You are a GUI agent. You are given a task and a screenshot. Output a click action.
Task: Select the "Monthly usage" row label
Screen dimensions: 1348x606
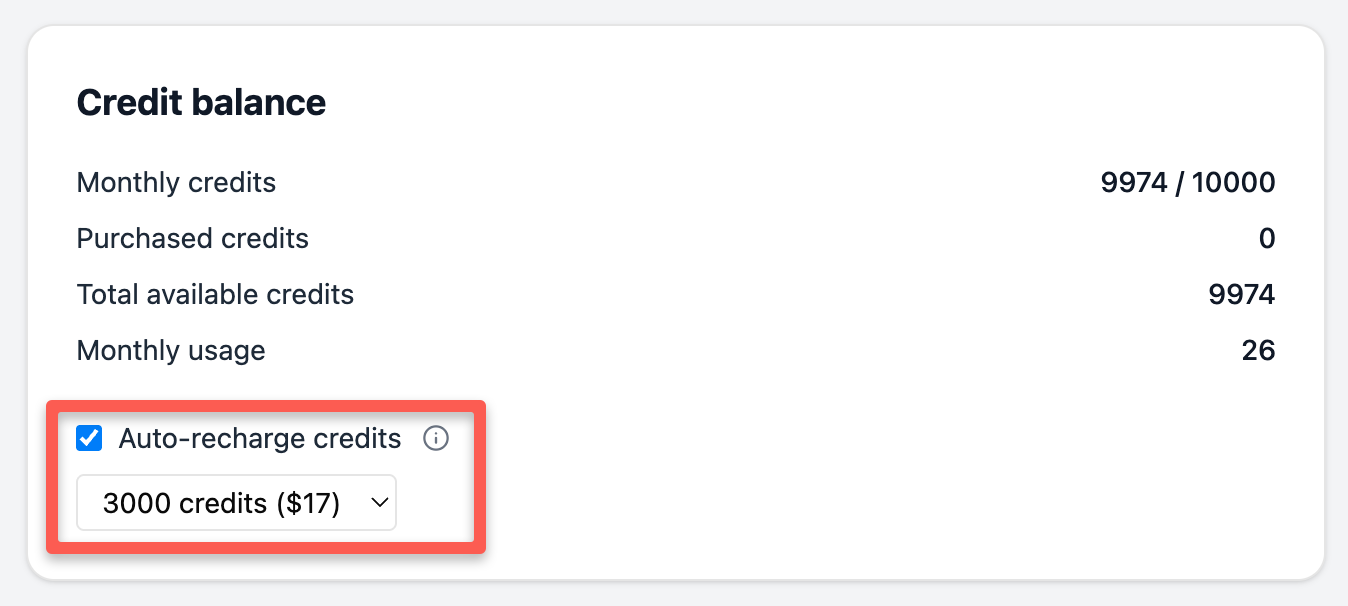click(x=171, y=351)
